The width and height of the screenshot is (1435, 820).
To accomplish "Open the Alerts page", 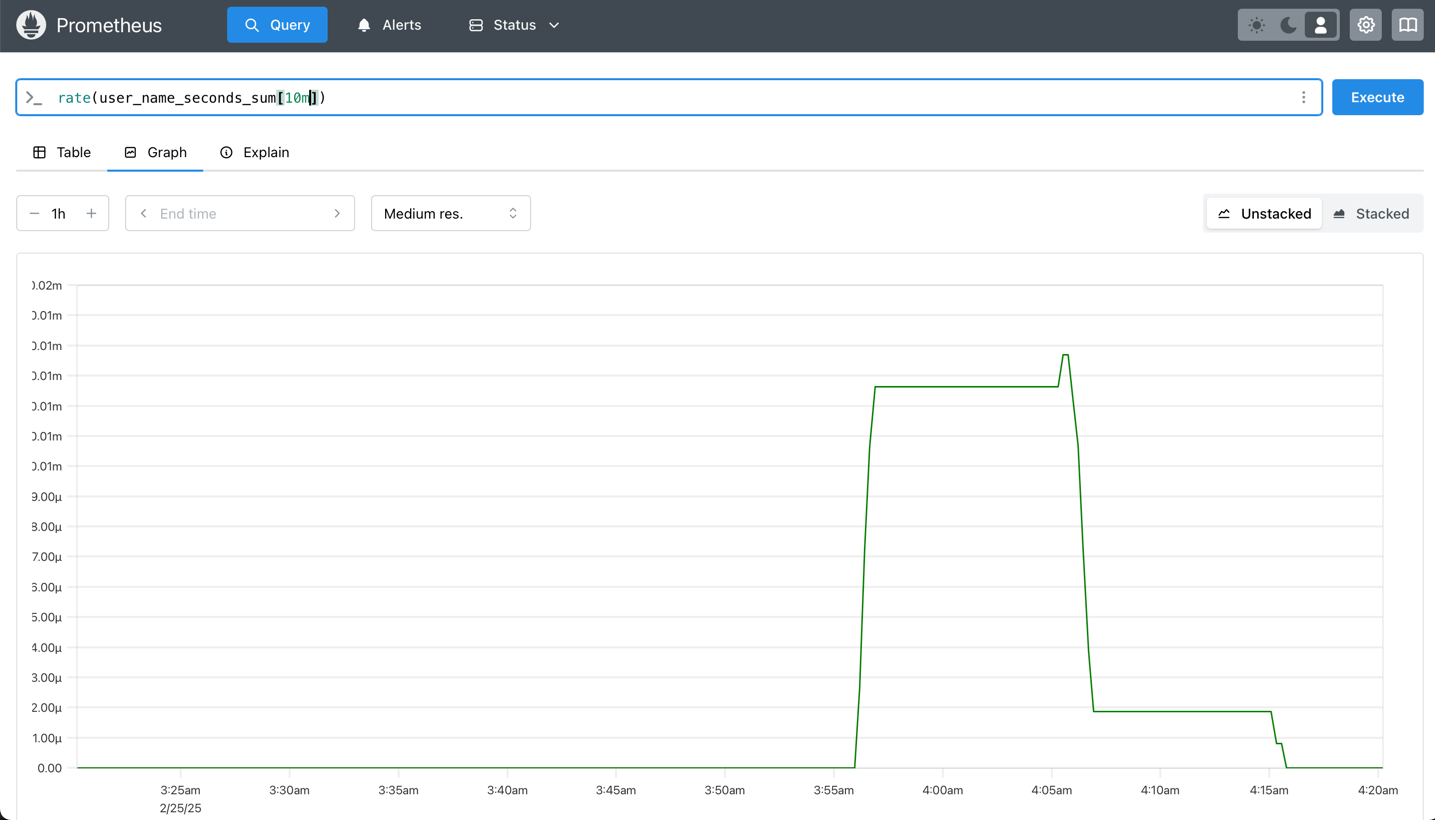I will [389, 25].
